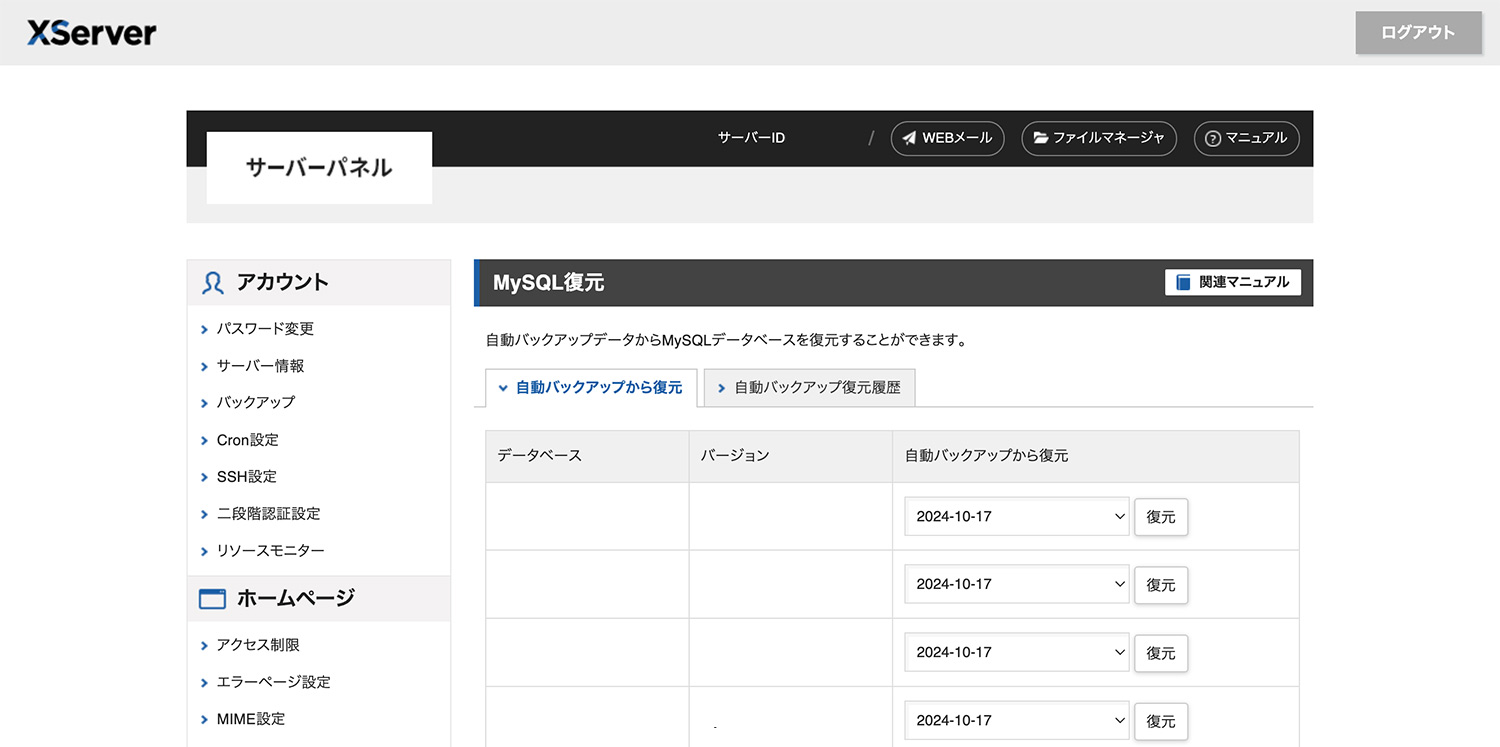Open 二段階認証設定 in the sidebar
Image resolution: width=1500 pixels, height=747 pixels.
268,514
